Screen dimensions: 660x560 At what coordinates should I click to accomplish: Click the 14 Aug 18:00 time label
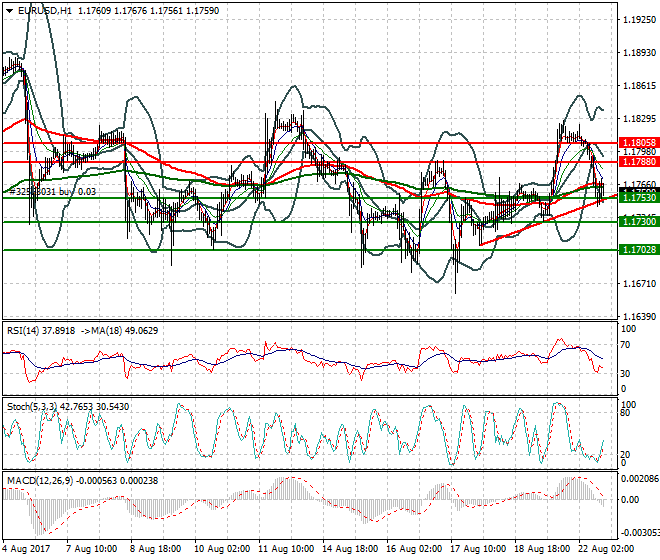coord(350,549)
